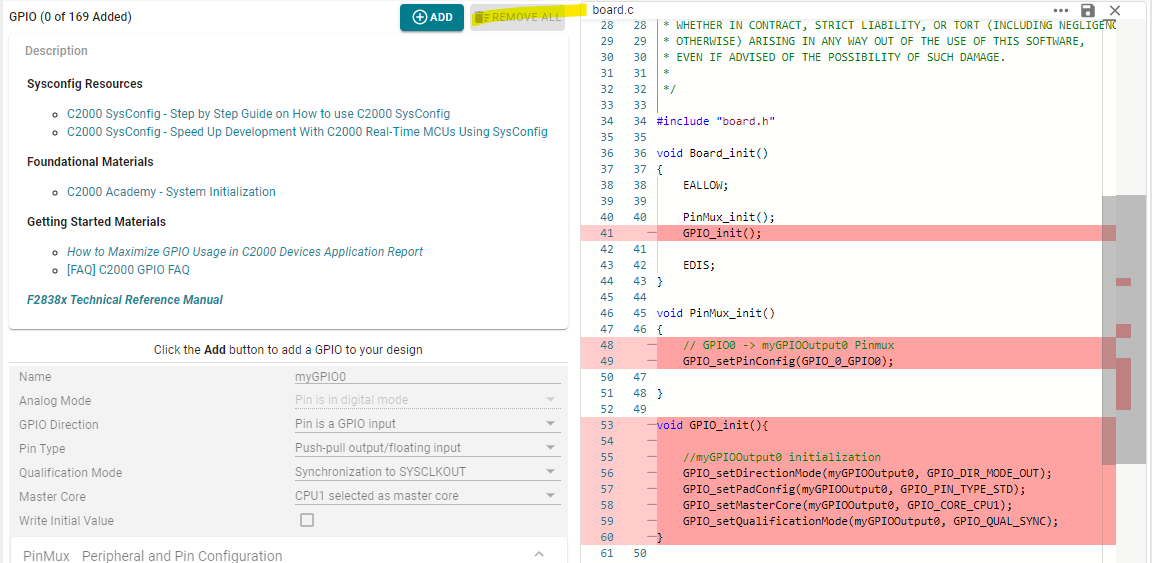This screenshot has height=563, width=1152.
Task: Click the void PinMux_init() definition line
Action: coord(716,313)
